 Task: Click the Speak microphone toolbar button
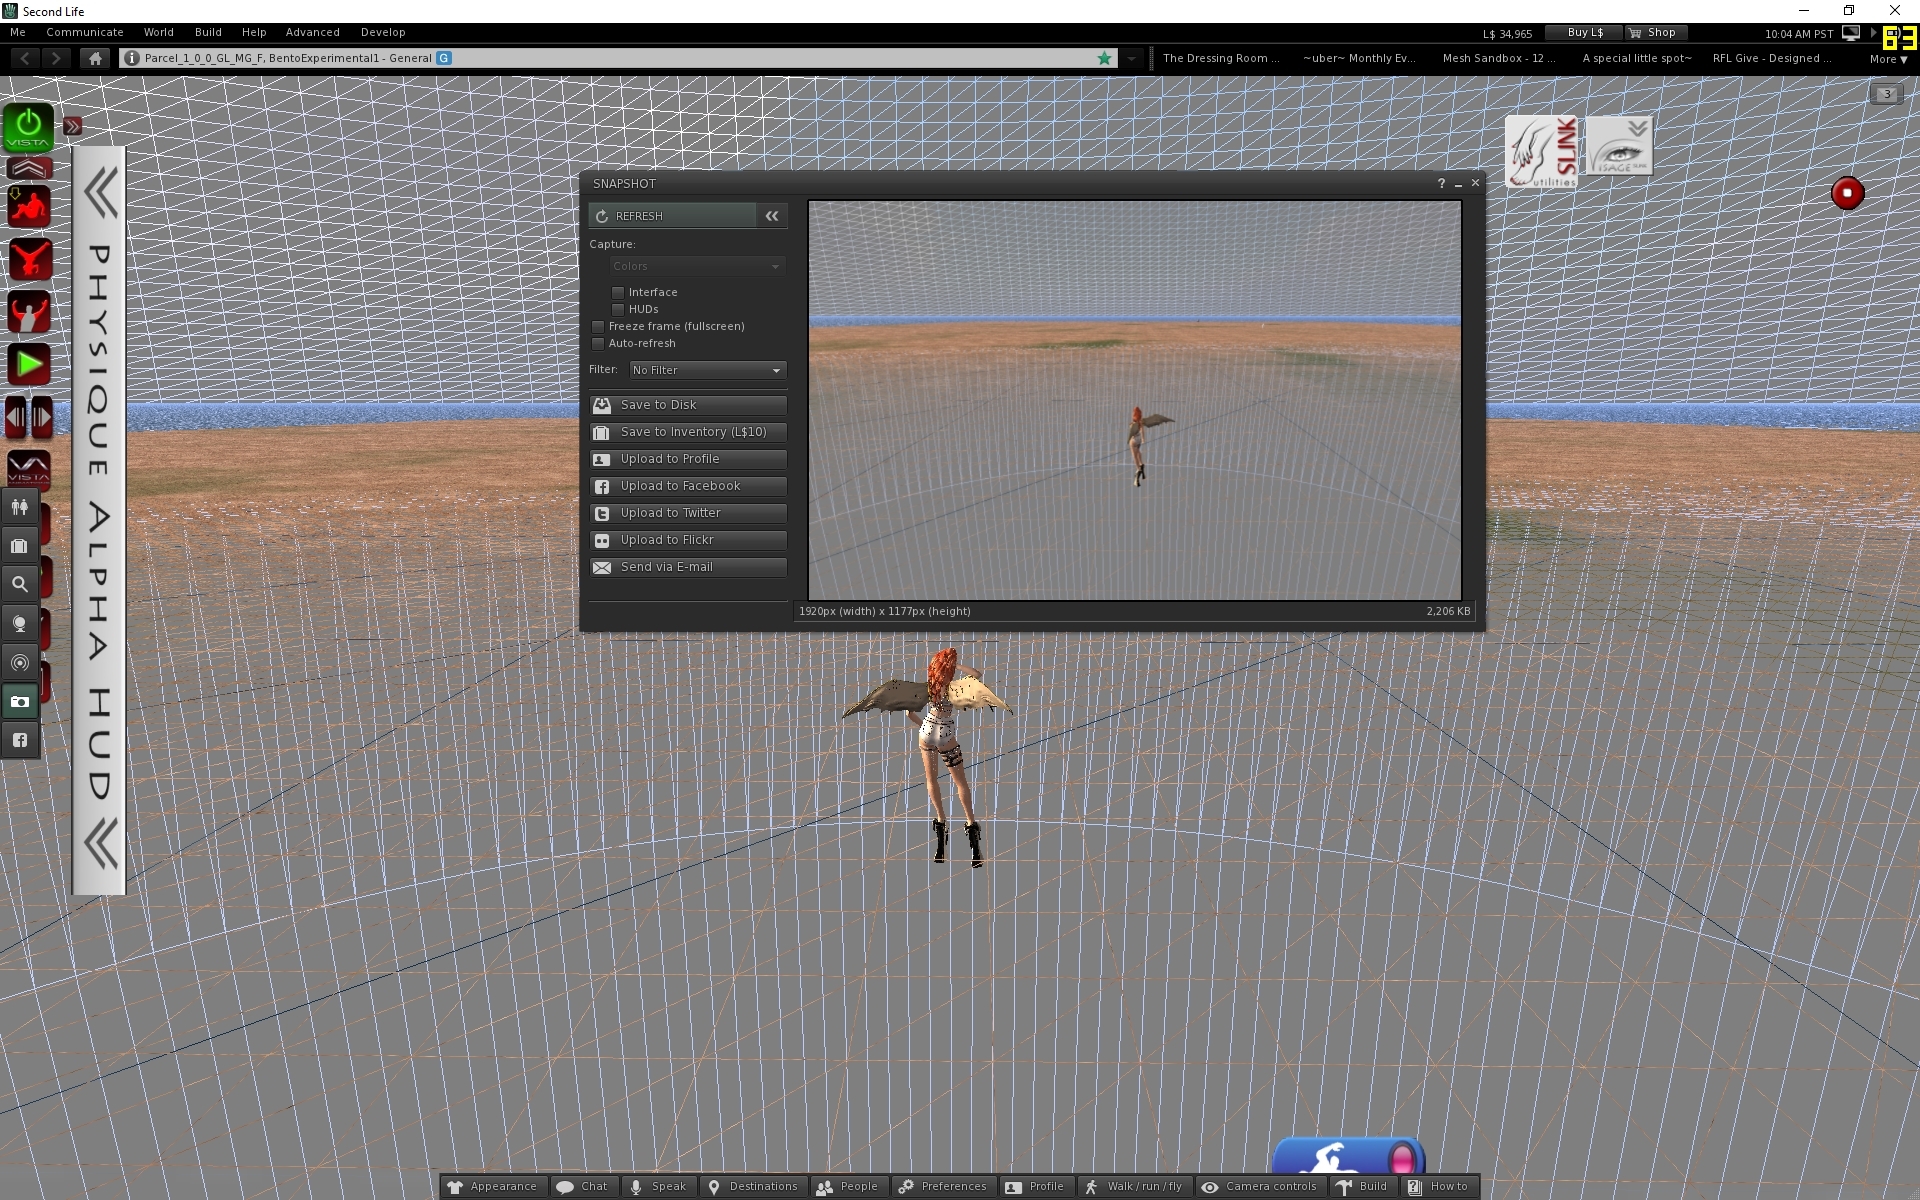click(x=658, y=1186)
